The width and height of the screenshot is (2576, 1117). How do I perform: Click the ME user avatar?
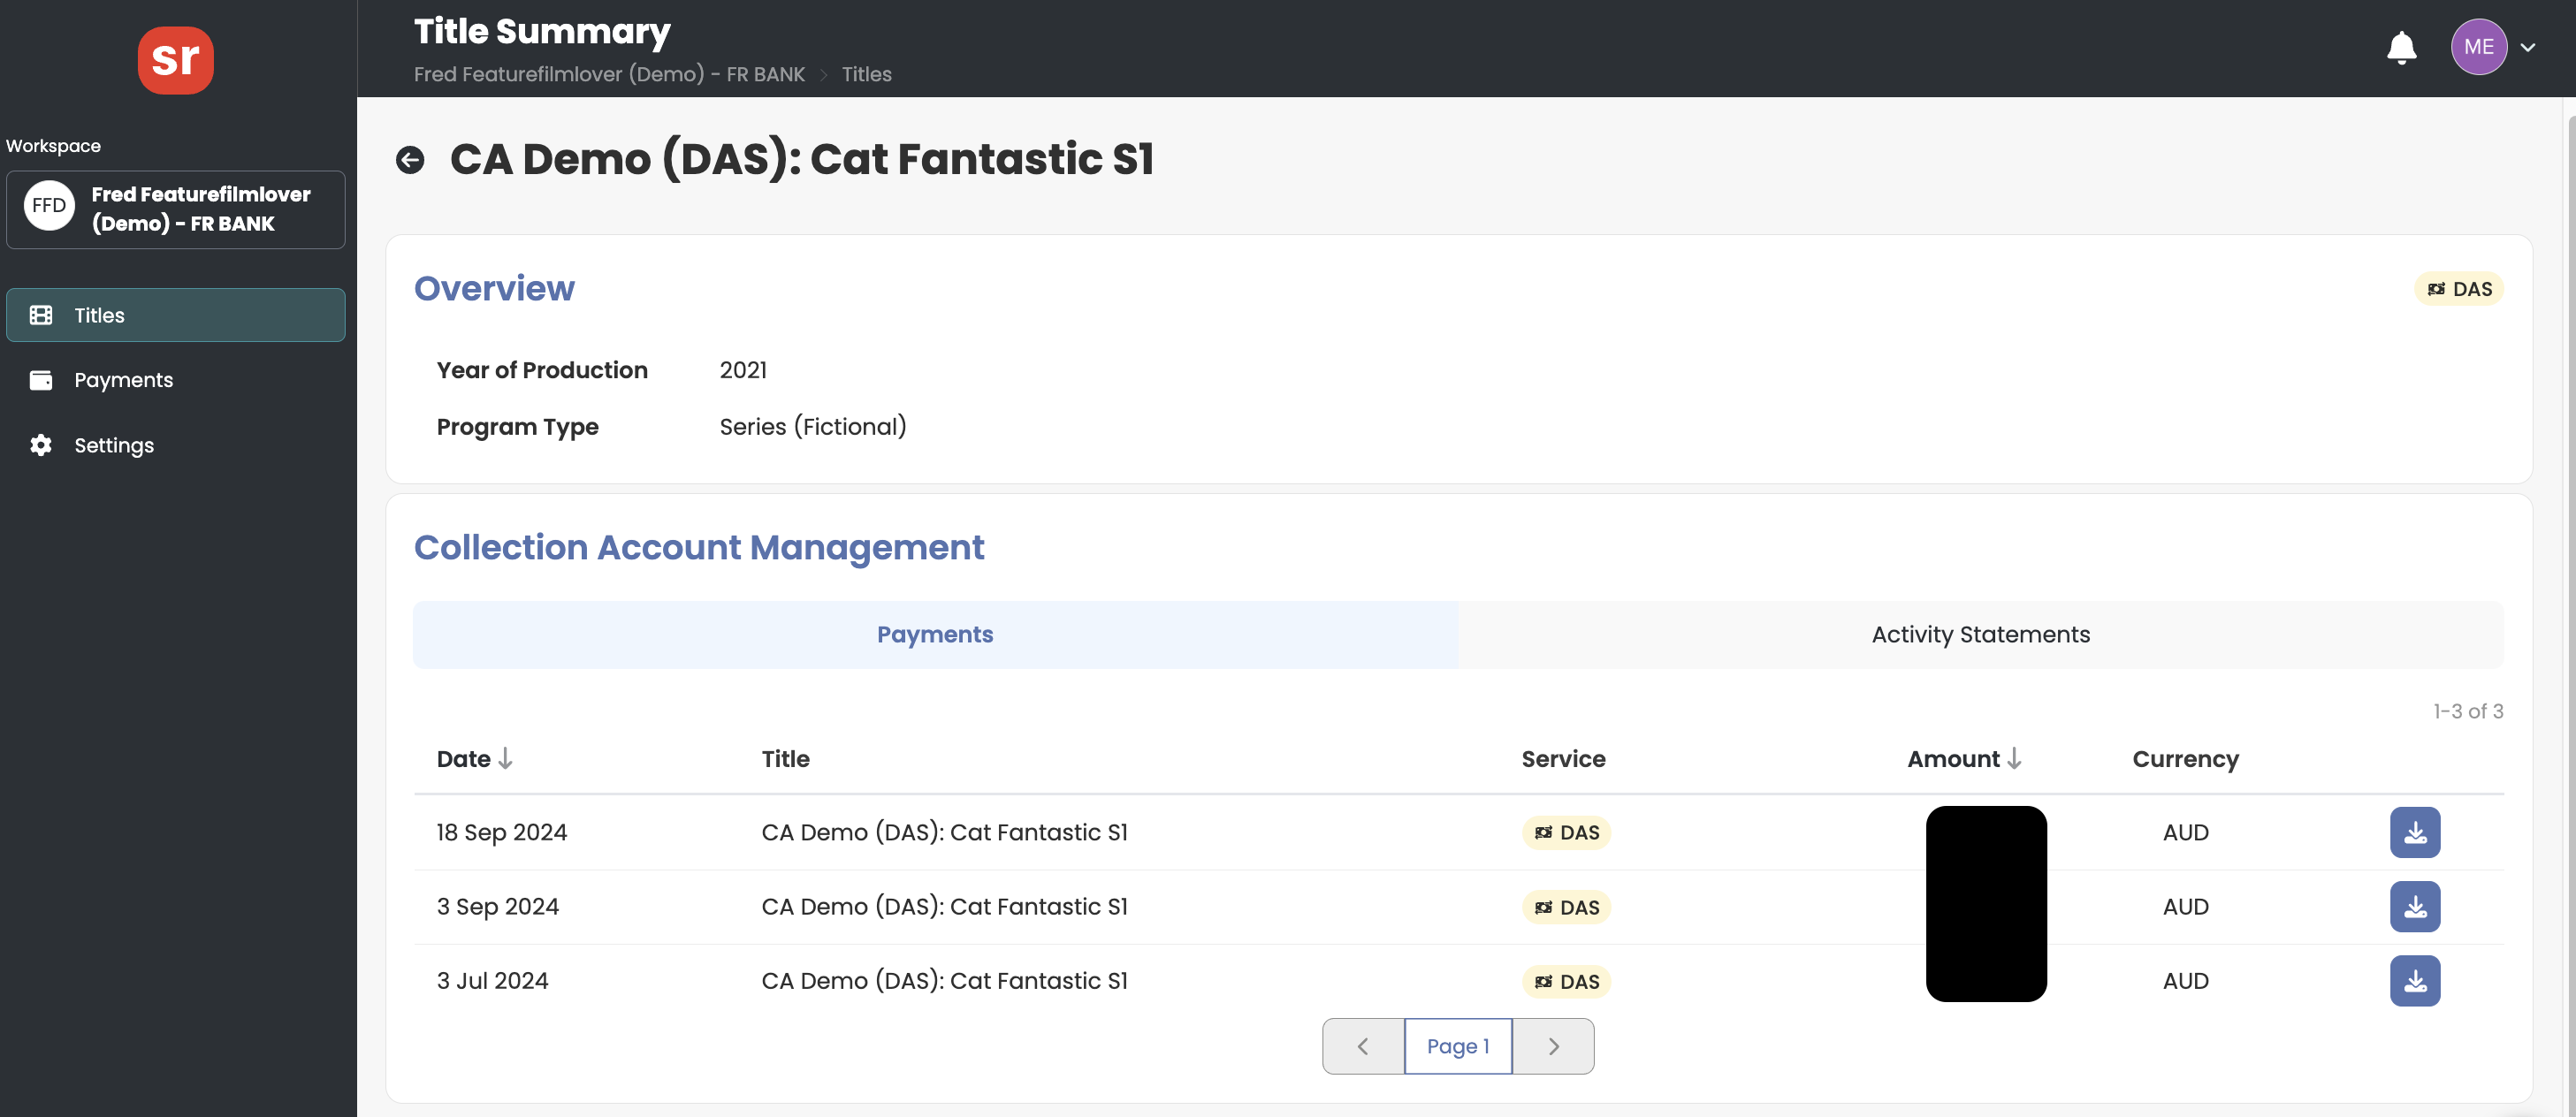(x=2478, y=47)
